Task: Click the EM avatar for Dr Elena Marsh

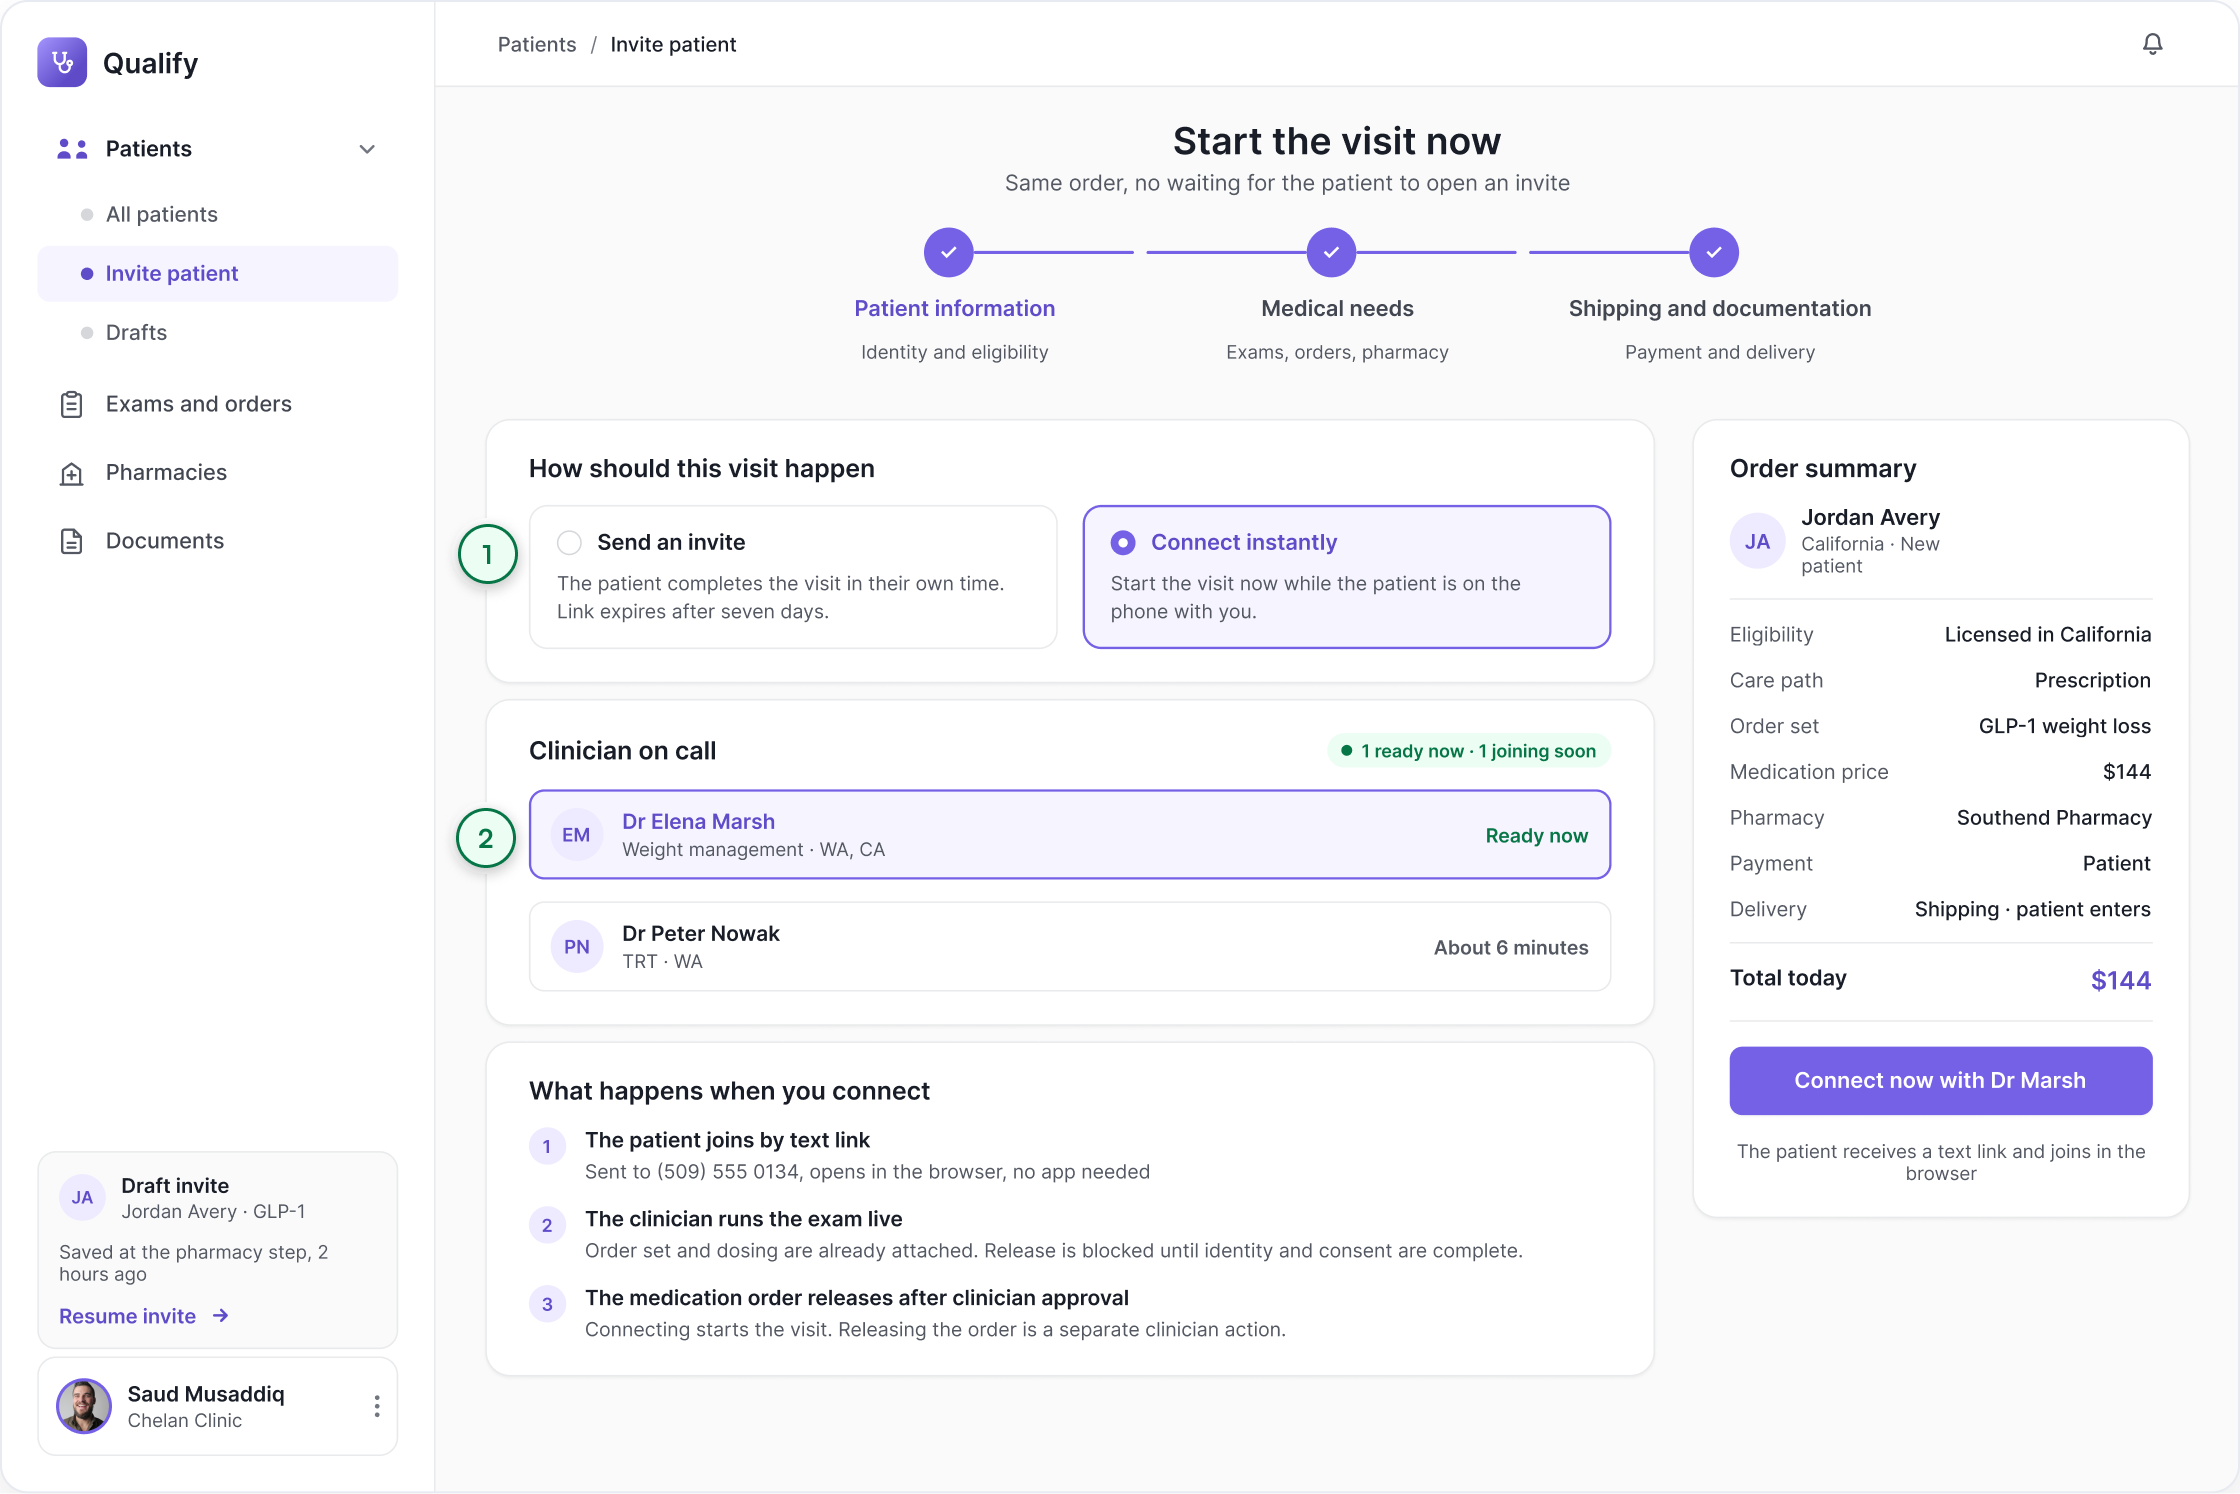Action: pyautogui.click(x=576, y=835)
